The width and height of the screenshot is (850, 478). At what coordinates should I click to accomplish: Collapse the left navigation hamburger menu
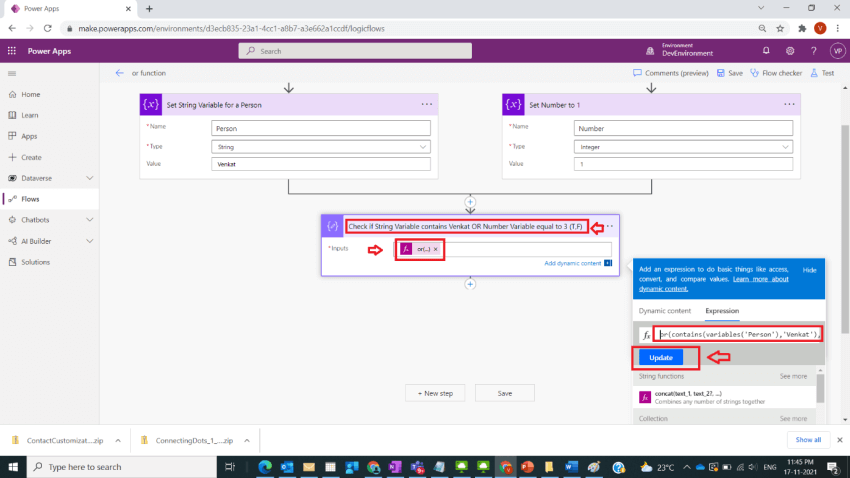(x=12, y=73)
